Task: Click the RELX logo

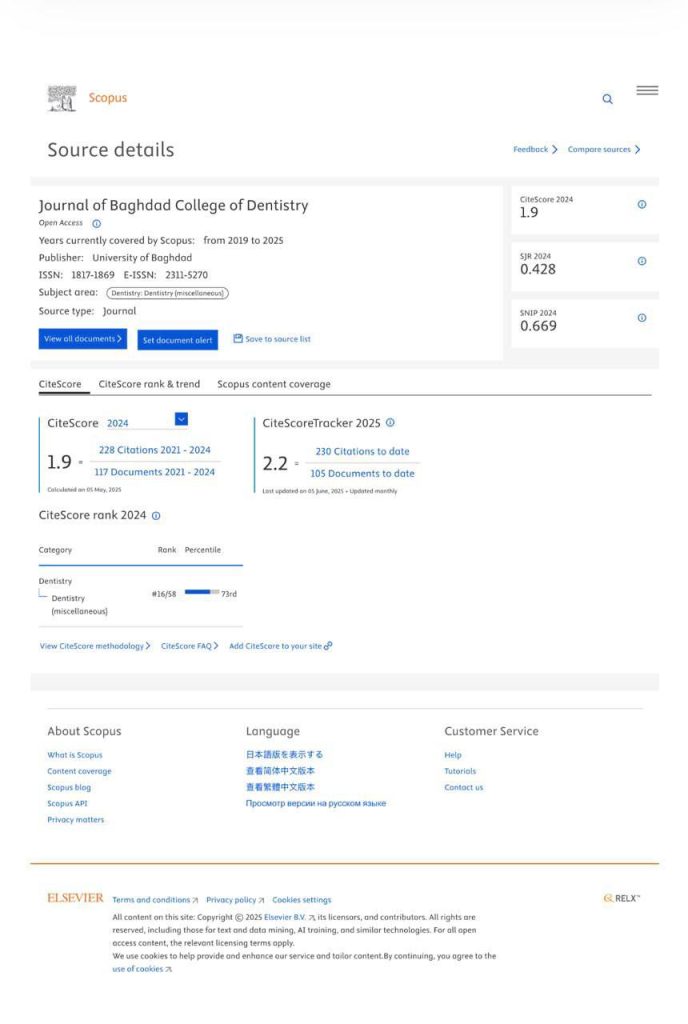Action: (621, 899)
